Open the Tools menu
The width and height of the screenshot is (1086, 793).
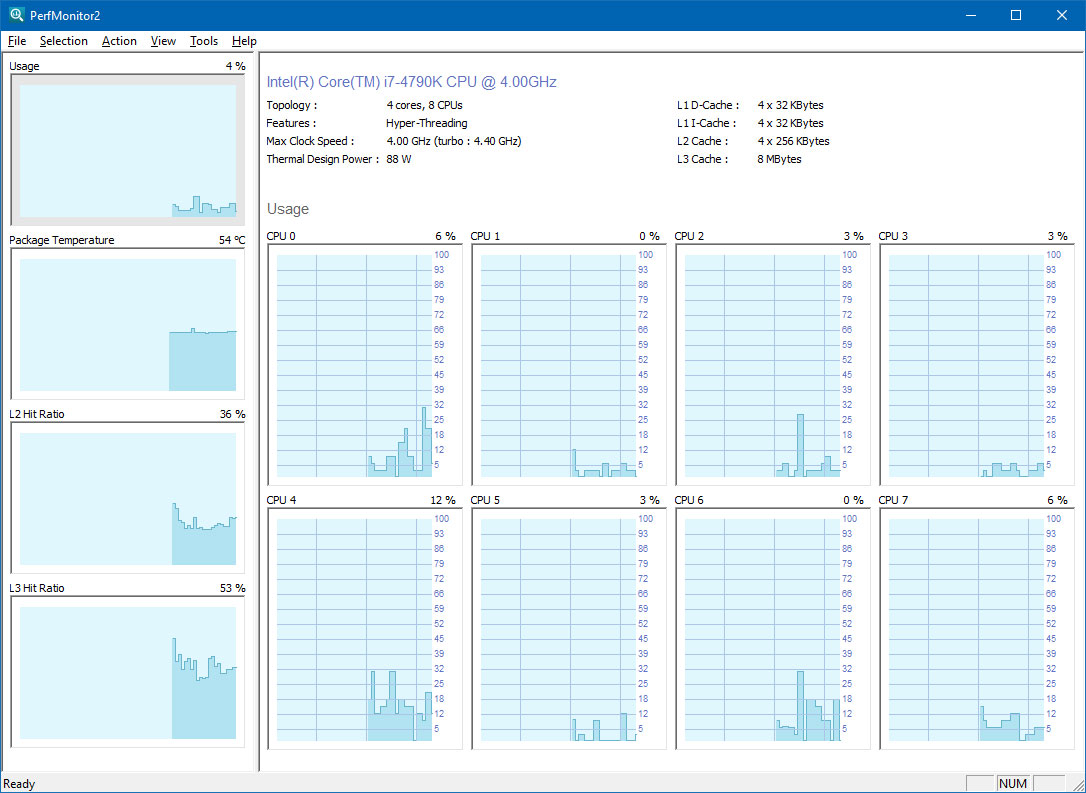tap(204, 41)
